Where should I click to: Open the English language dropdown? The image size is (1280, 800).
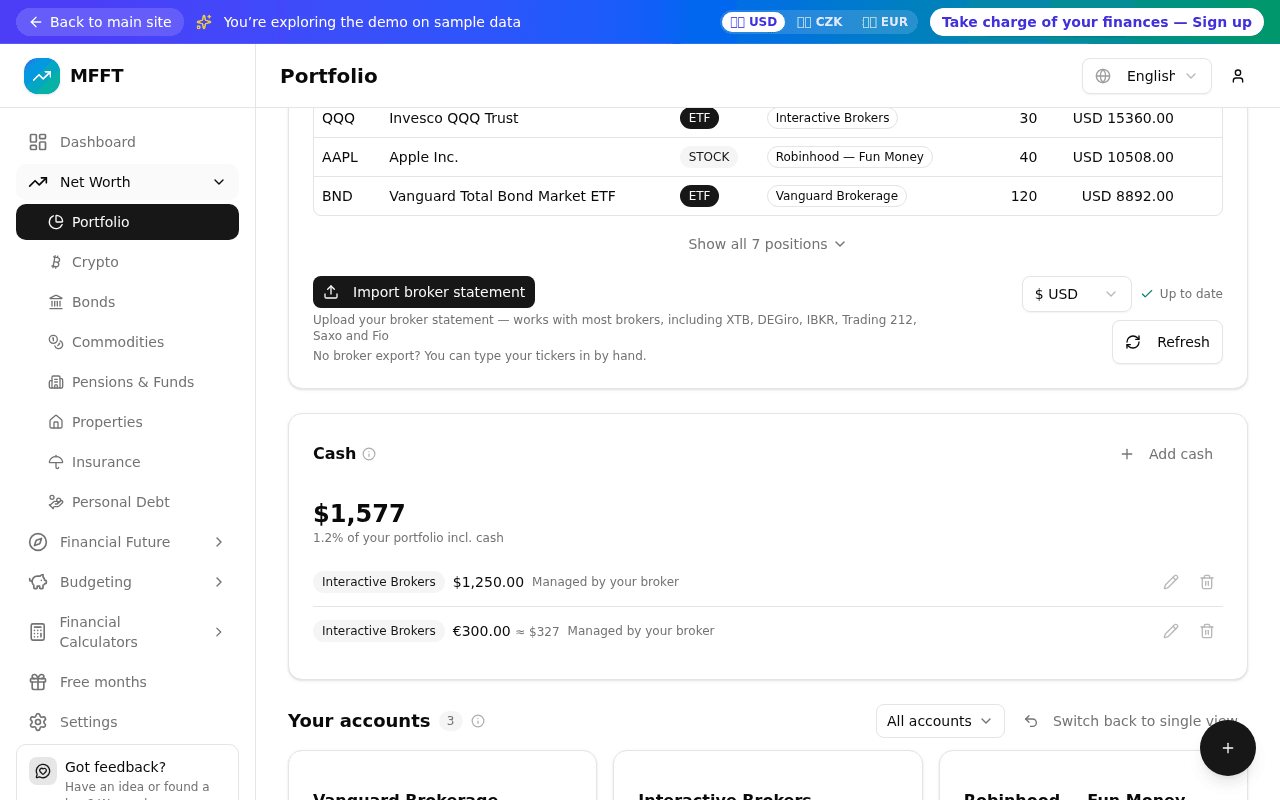click(x=1147, y=76)
